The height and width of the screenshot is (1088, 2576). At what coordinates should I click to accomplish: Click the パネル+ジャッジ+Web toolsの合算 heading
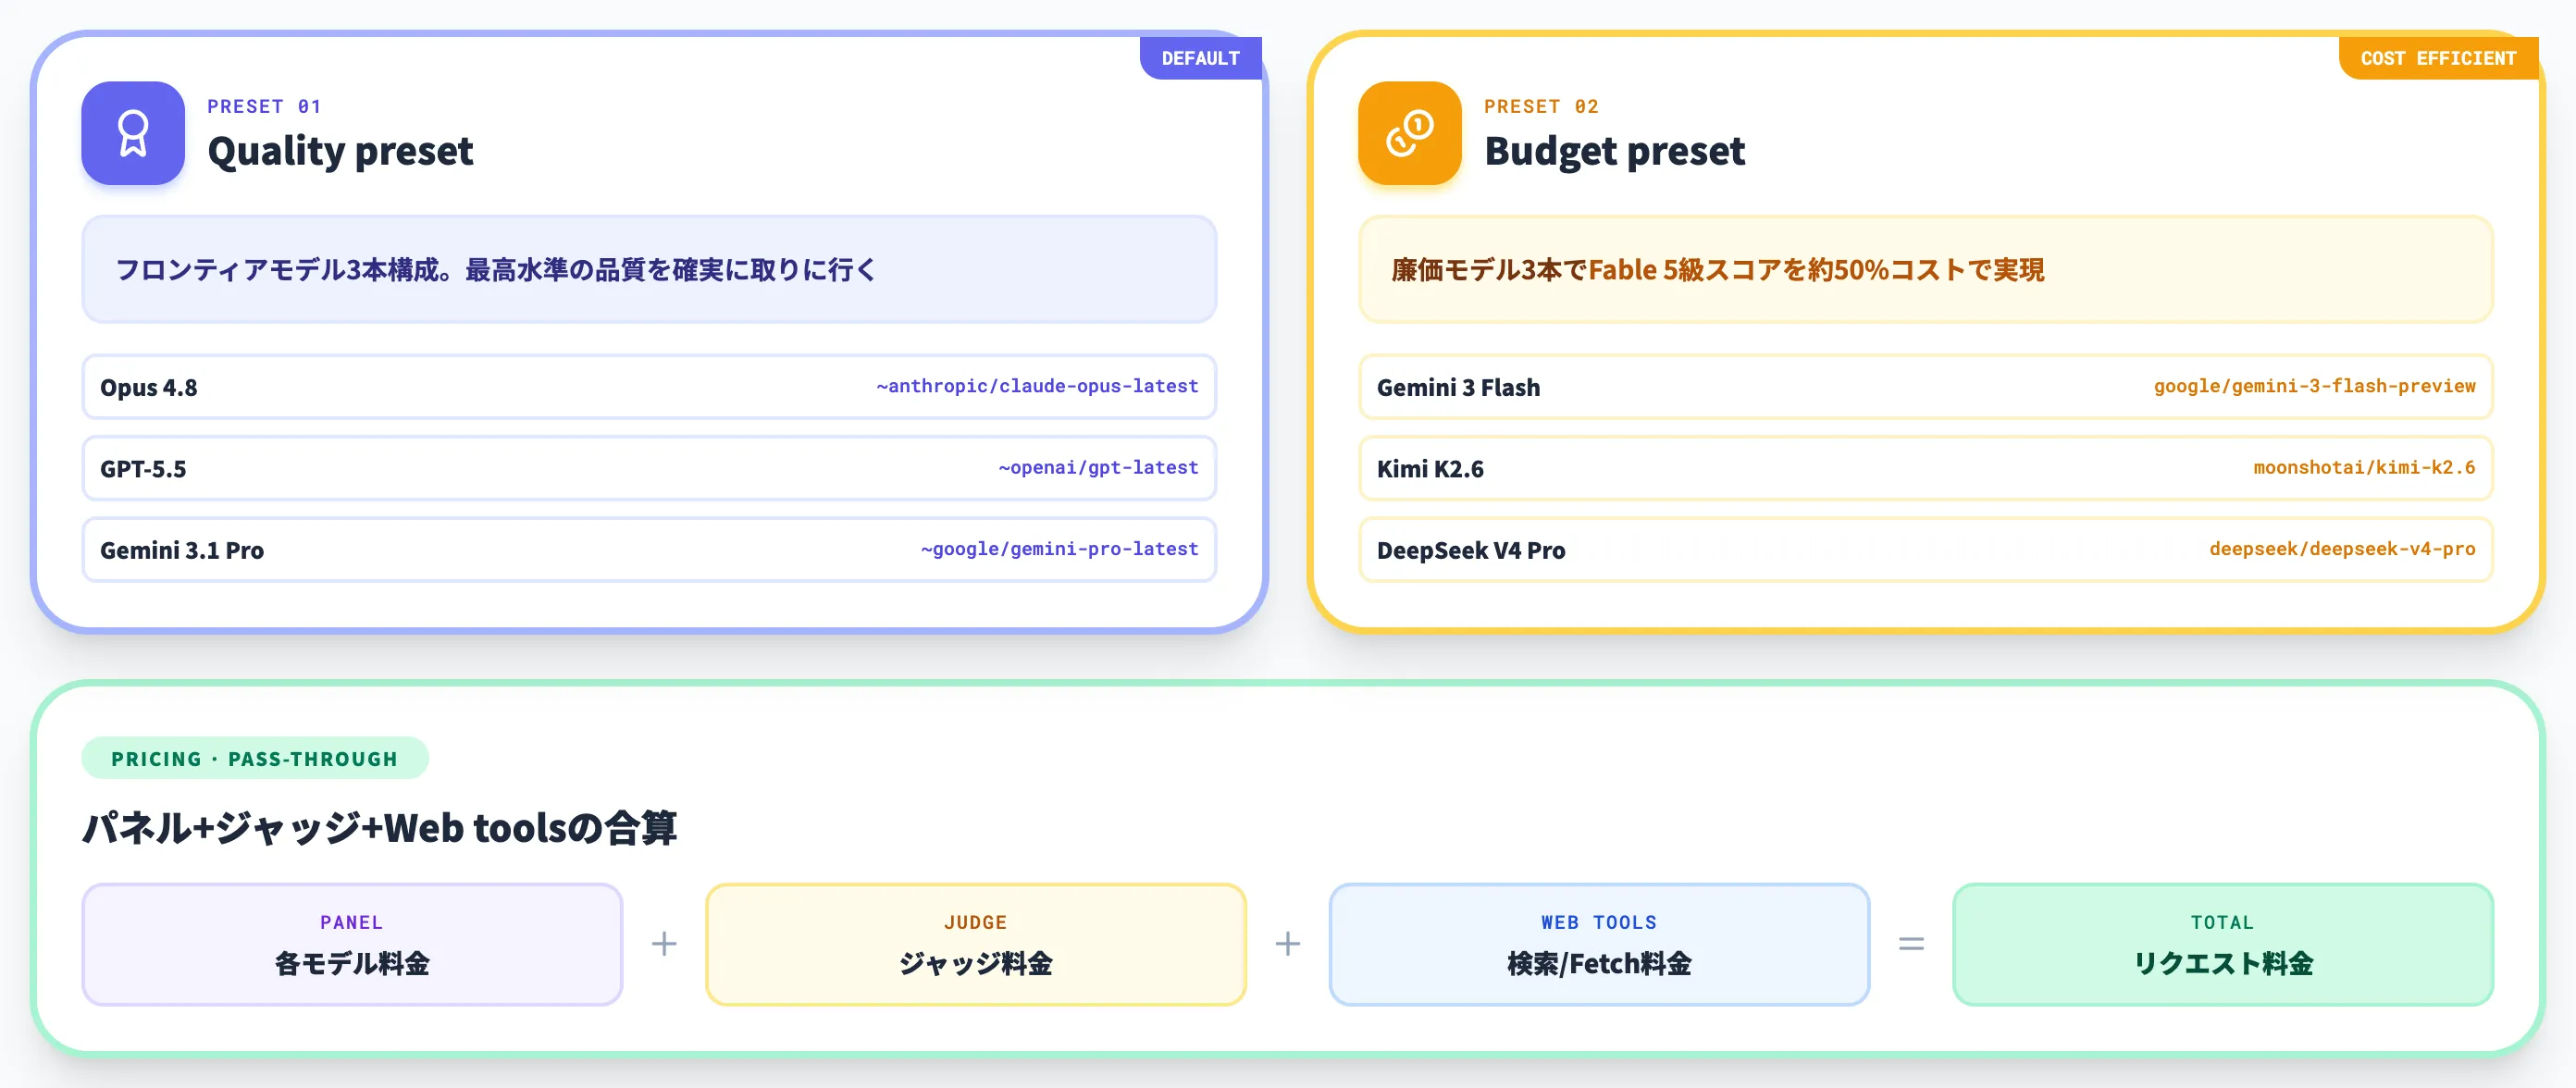pos(379,827)
